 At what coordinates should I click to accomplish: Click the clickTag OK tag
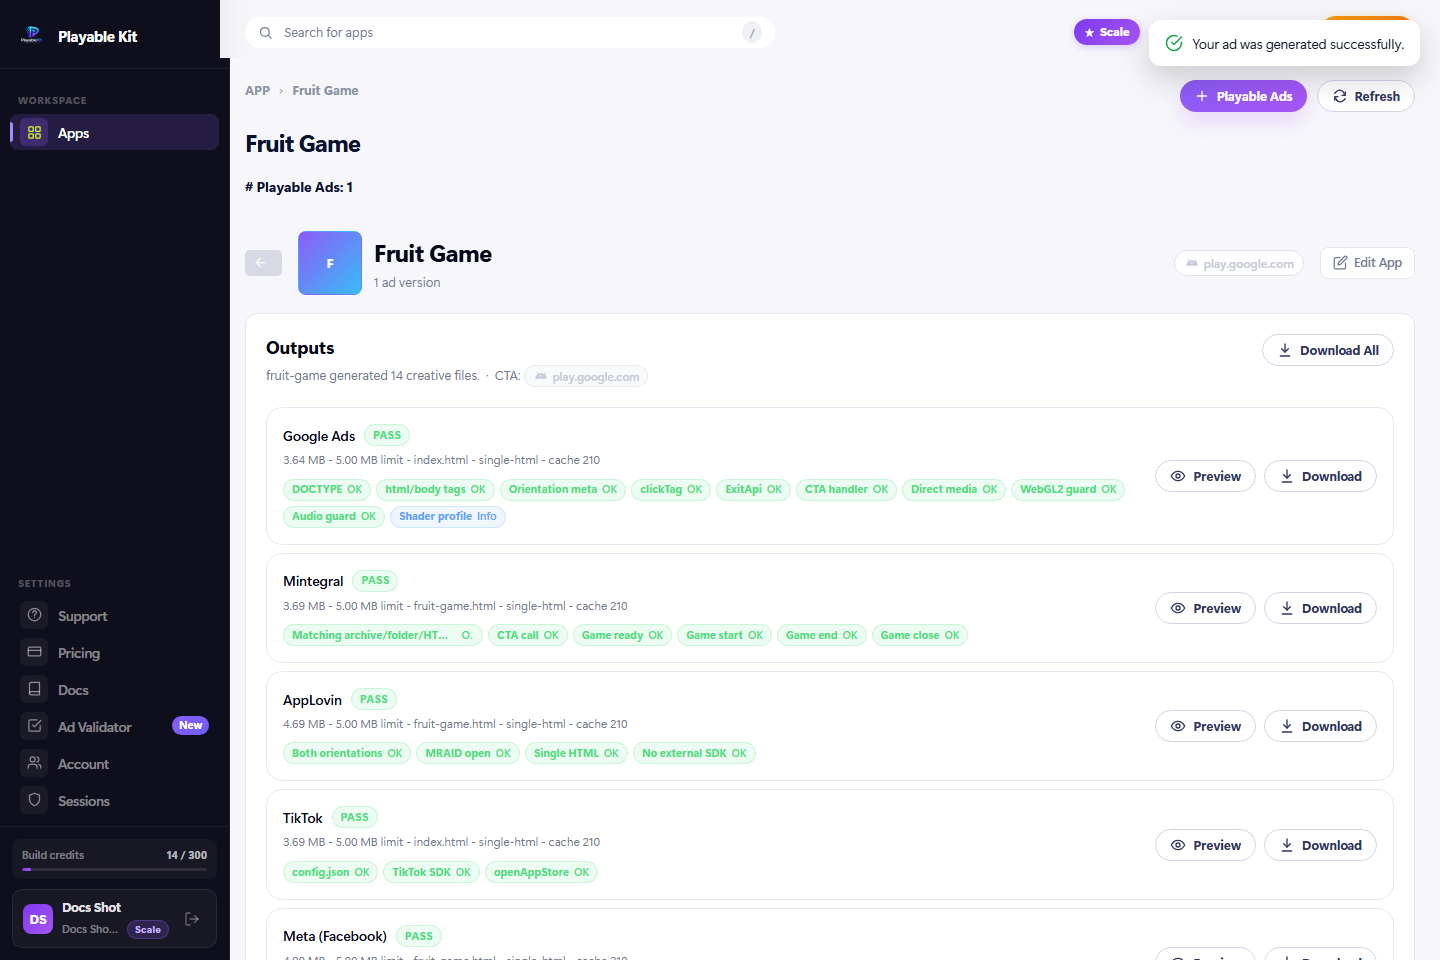click(671, 489)
